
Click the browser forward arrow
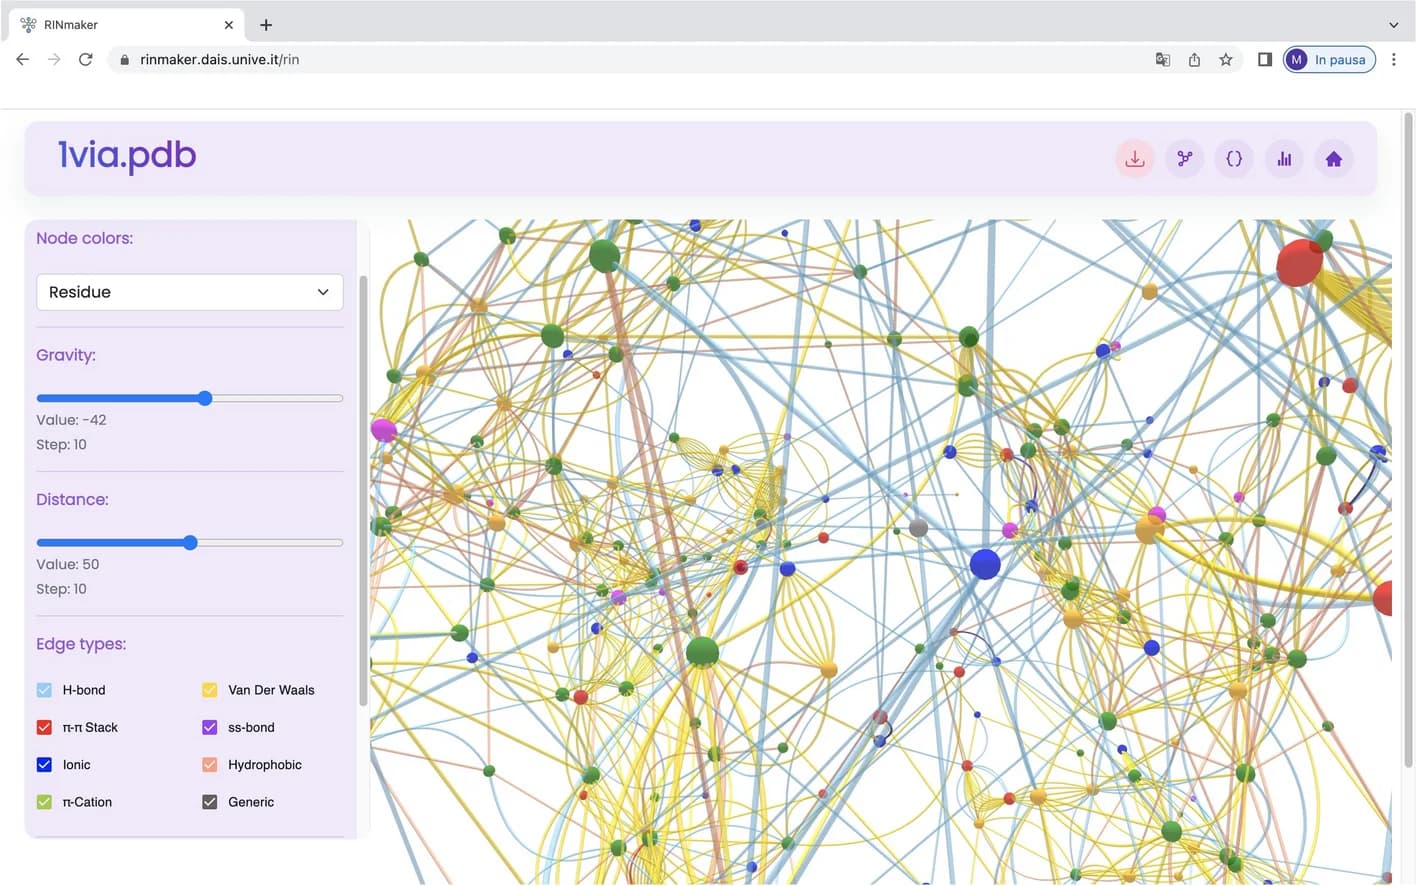pyautogui.click(x=54, y=59)
